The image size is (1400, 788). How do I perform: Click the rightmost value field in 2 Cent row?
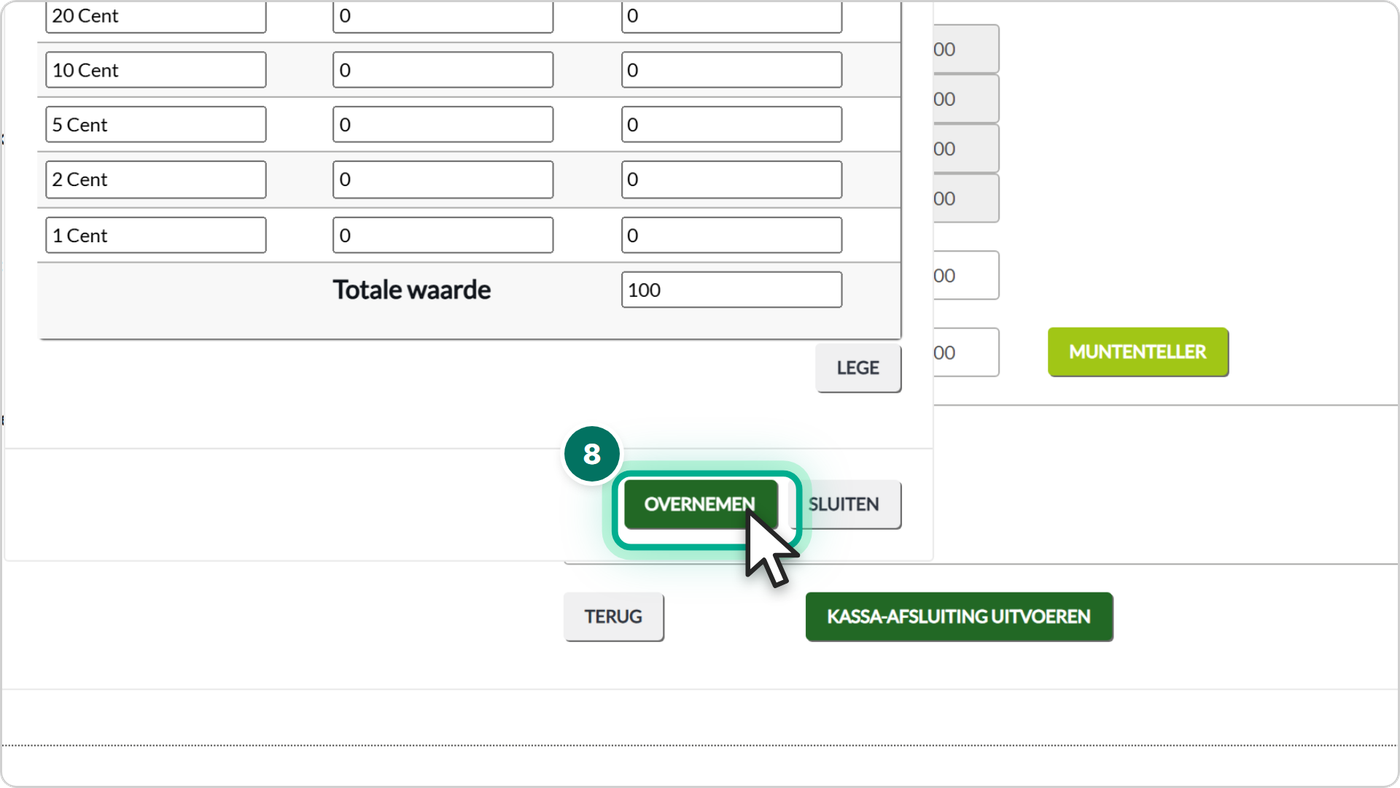[x=732, y=180]
